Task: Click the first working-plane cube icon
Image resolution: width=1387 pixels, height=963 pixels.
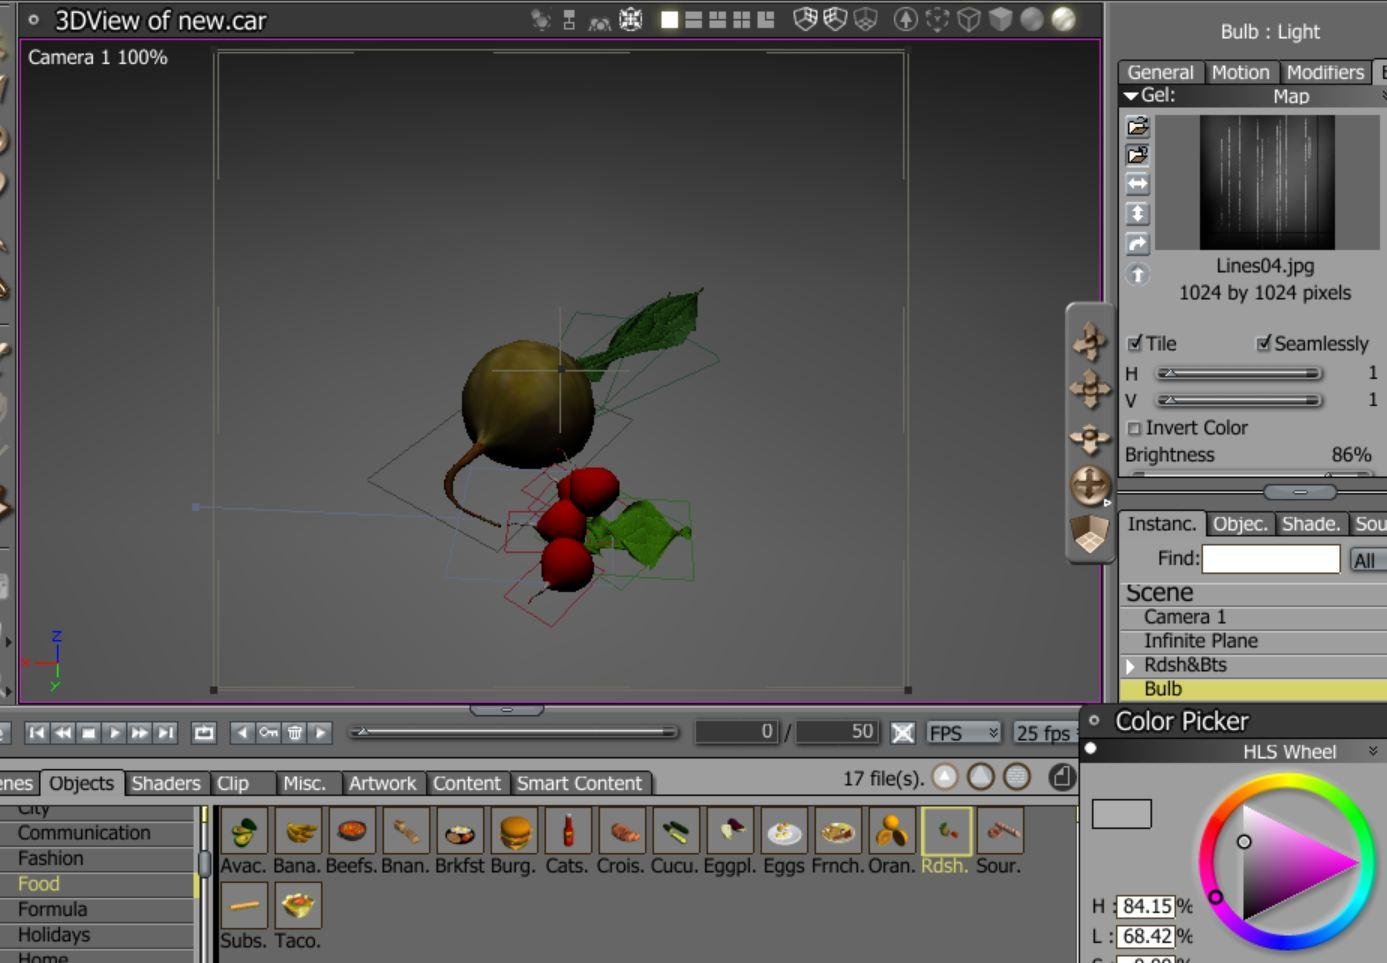Action: (x=805, y=20)
